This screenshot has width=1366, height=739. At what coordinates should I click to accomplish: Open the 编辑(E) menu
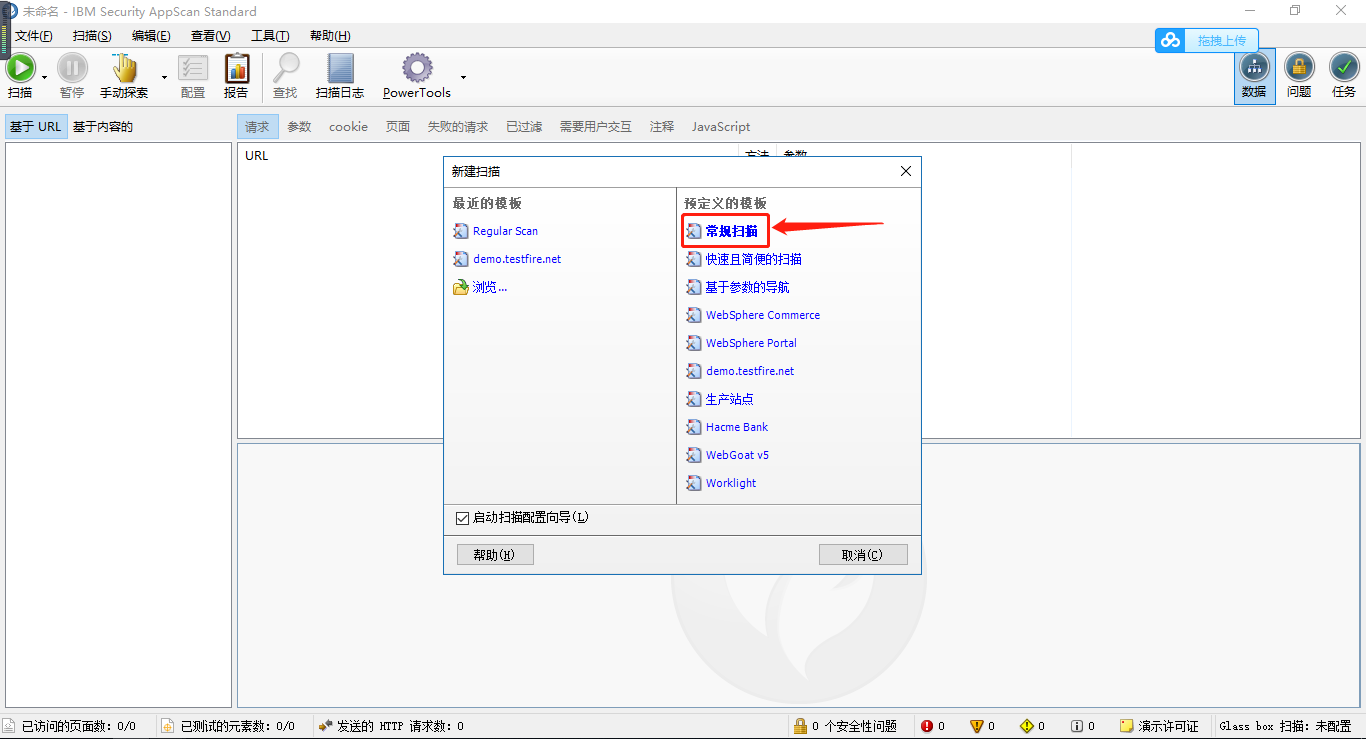[151, 36]
